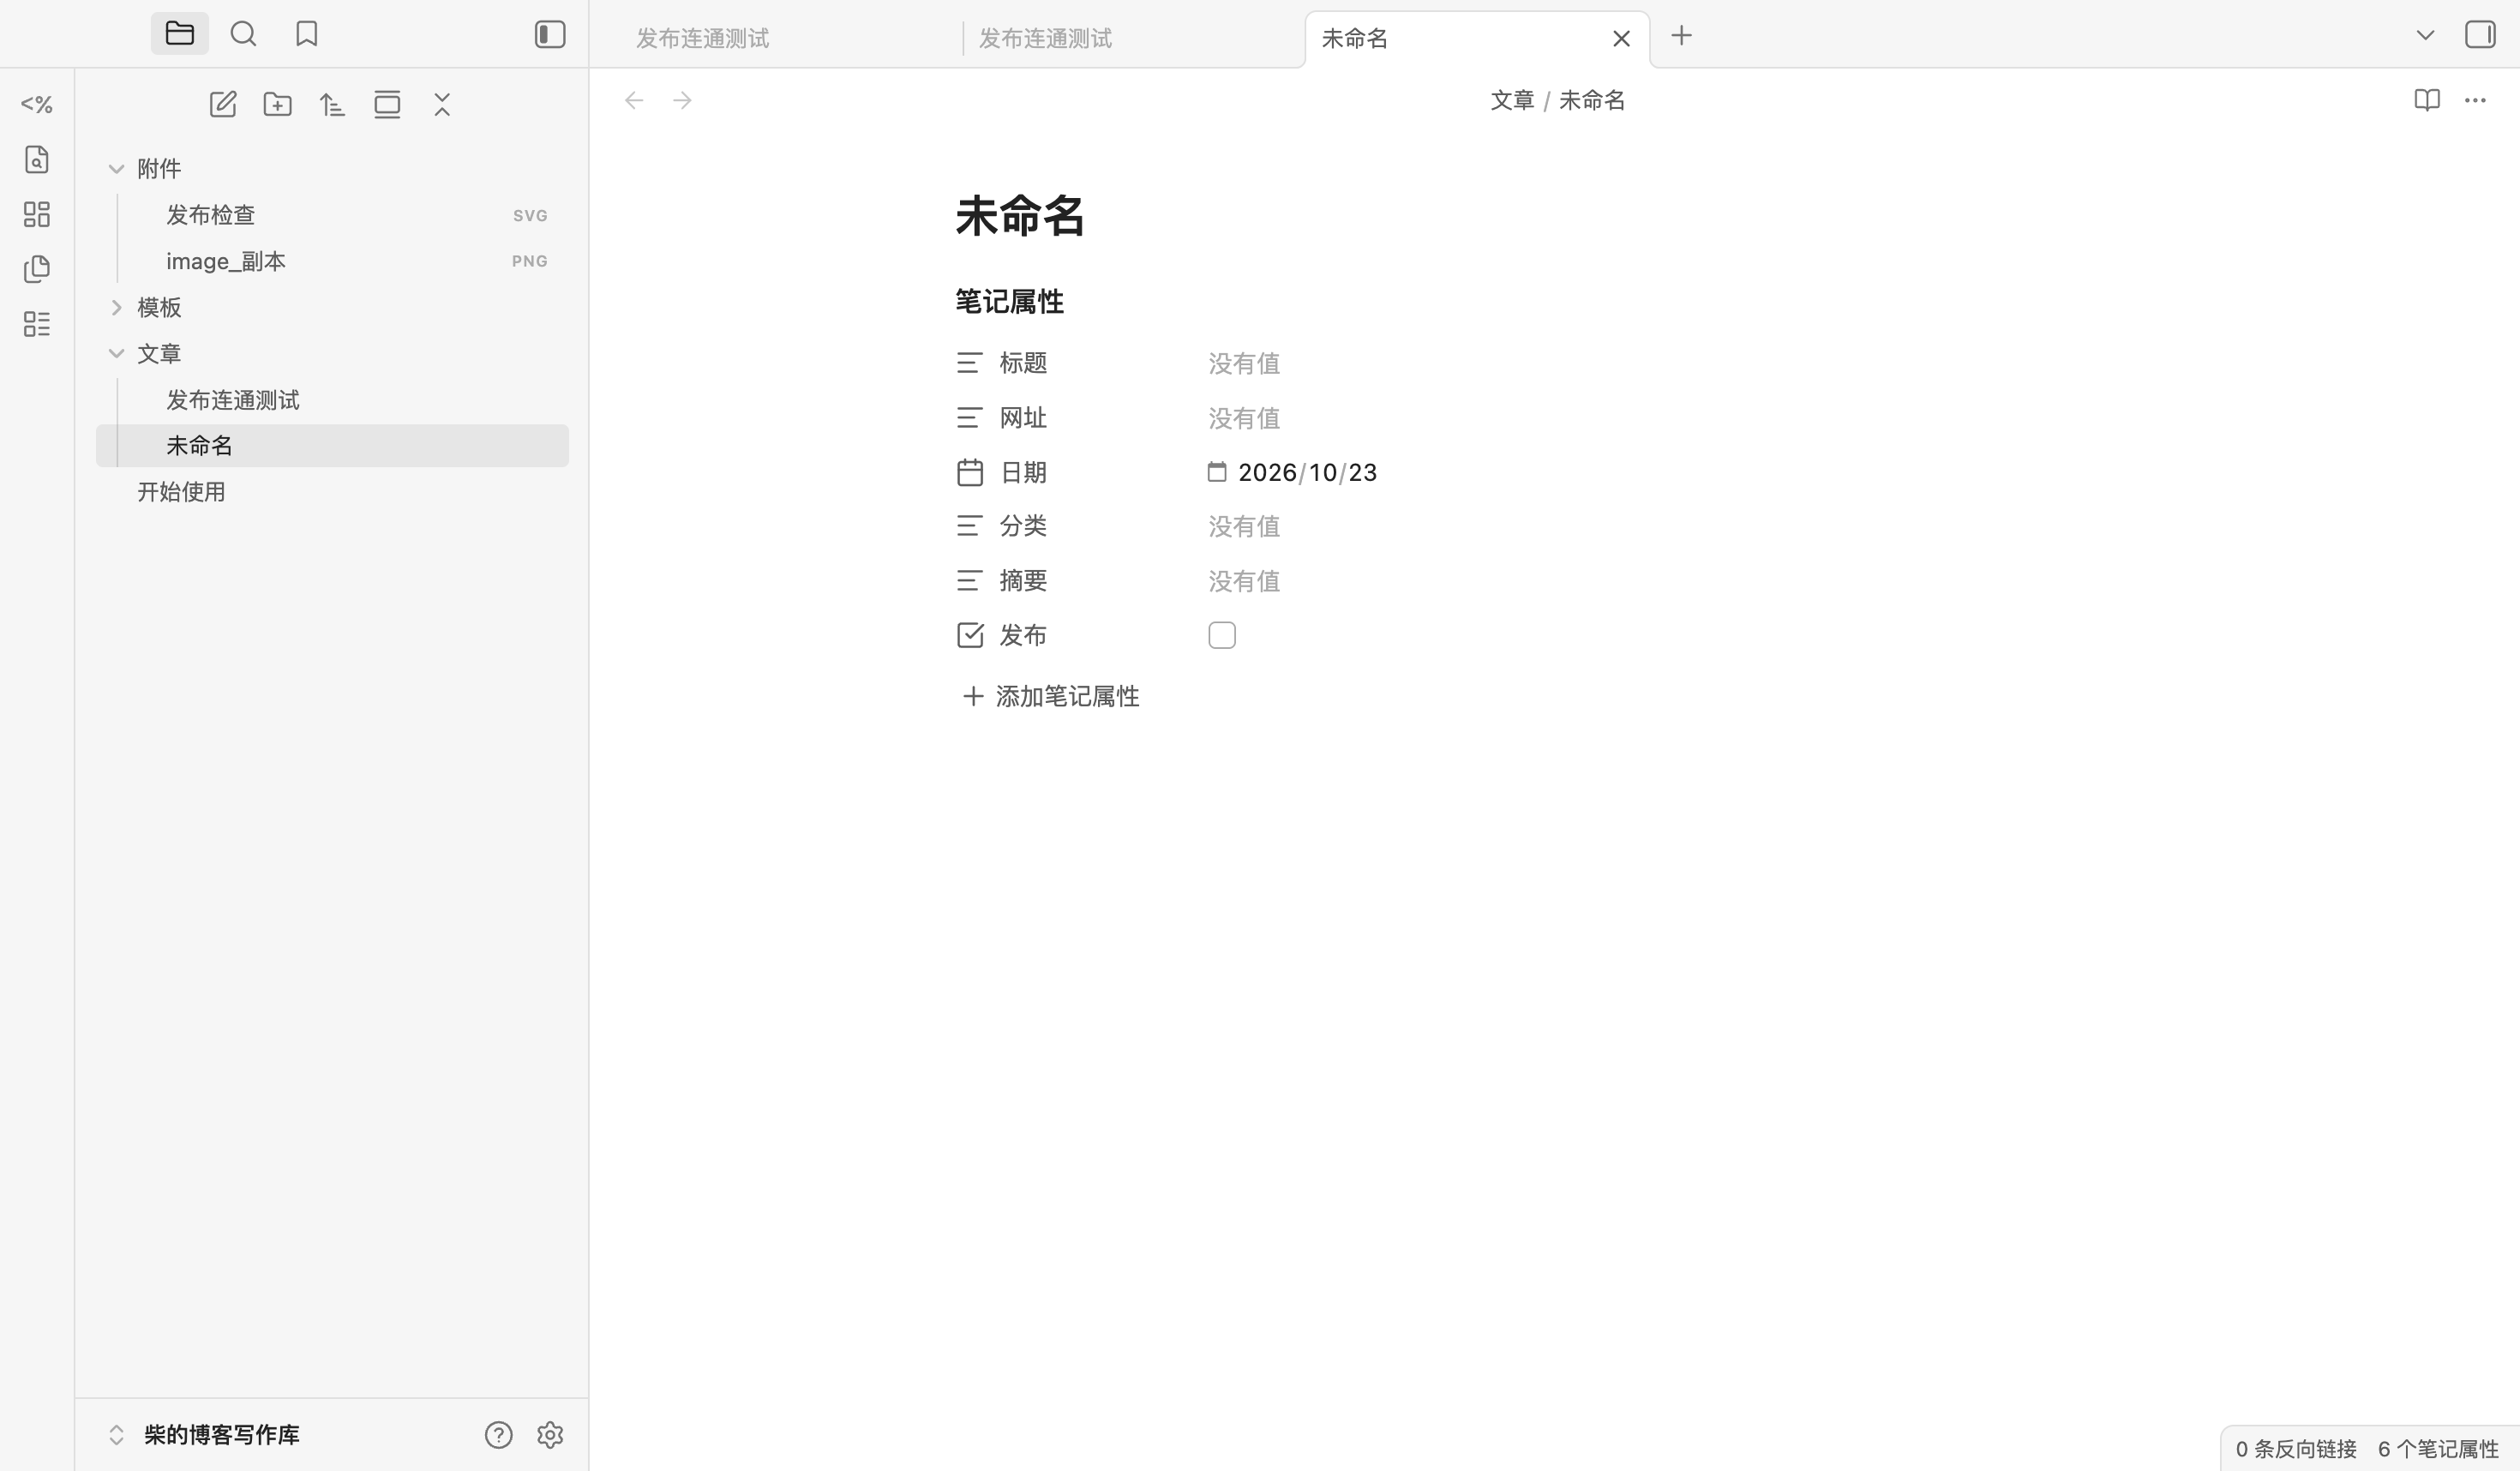Click 0 条反向链接 in status bar

coord(2296,1449)
